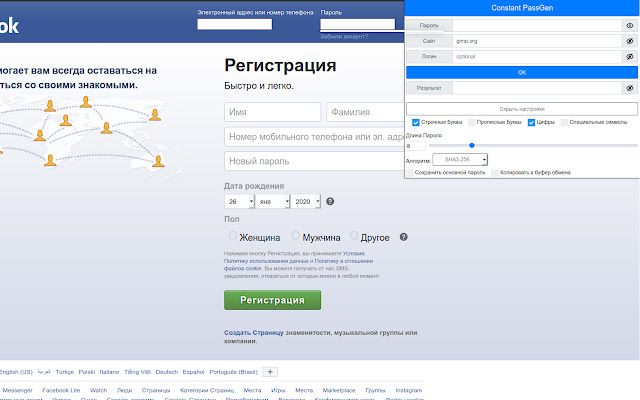Viewport: 640px width, 400px height.
Task: Switch language to Español
Action: [x=193, y=372]
